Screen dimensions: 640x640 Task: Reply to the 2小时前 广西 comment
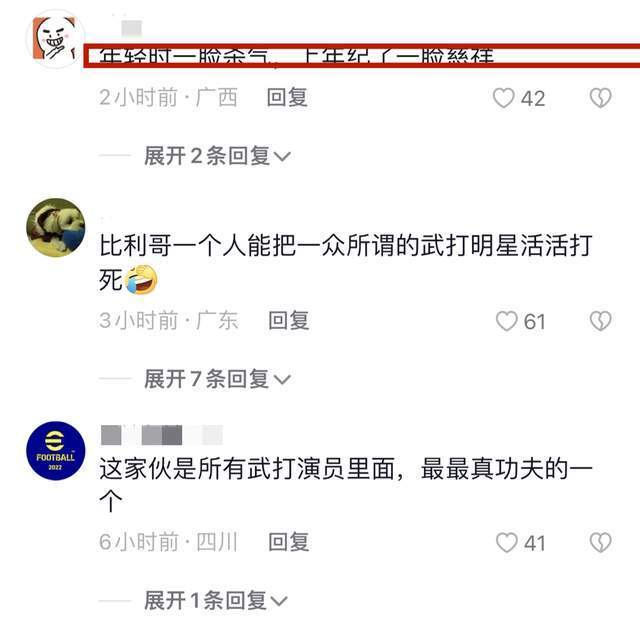pos(287,98)
